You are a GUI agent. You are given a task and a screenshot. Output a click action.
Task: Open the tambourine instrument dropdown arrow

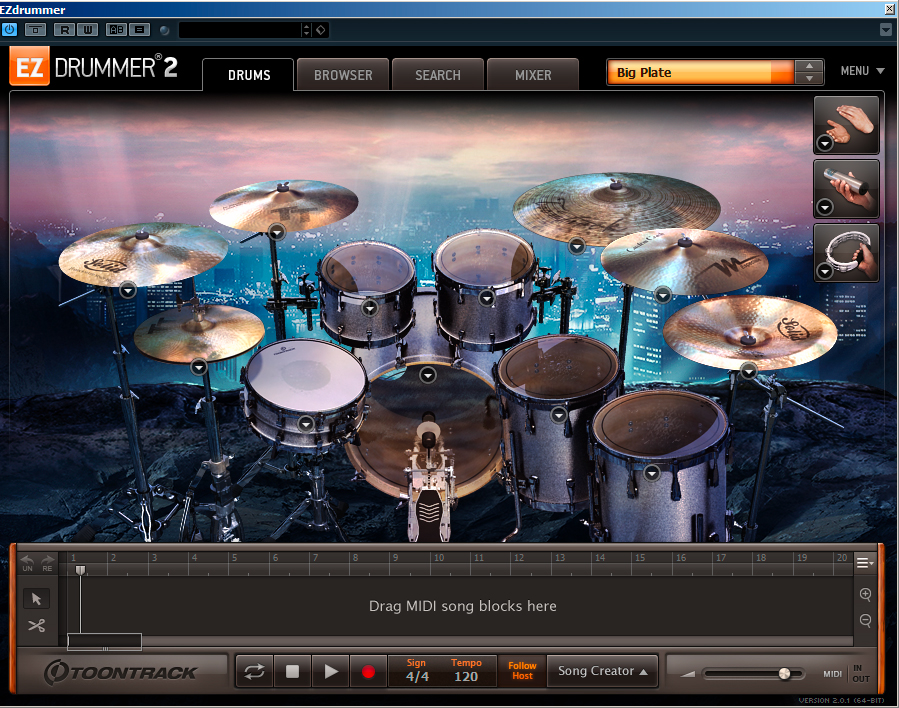pyautogui.click(x=824, y=270)
